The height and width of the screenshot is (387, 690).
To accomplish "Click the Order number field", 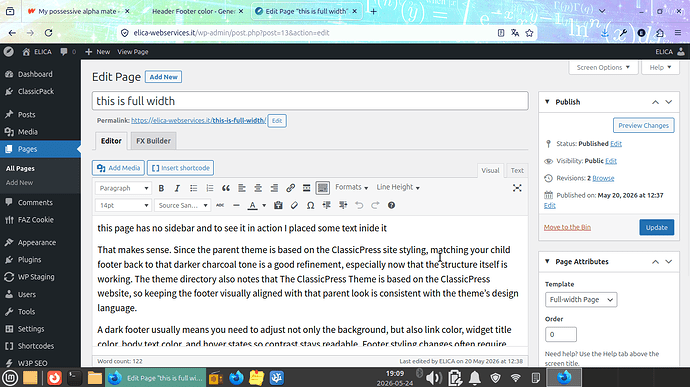I will [x=561, y=334].
